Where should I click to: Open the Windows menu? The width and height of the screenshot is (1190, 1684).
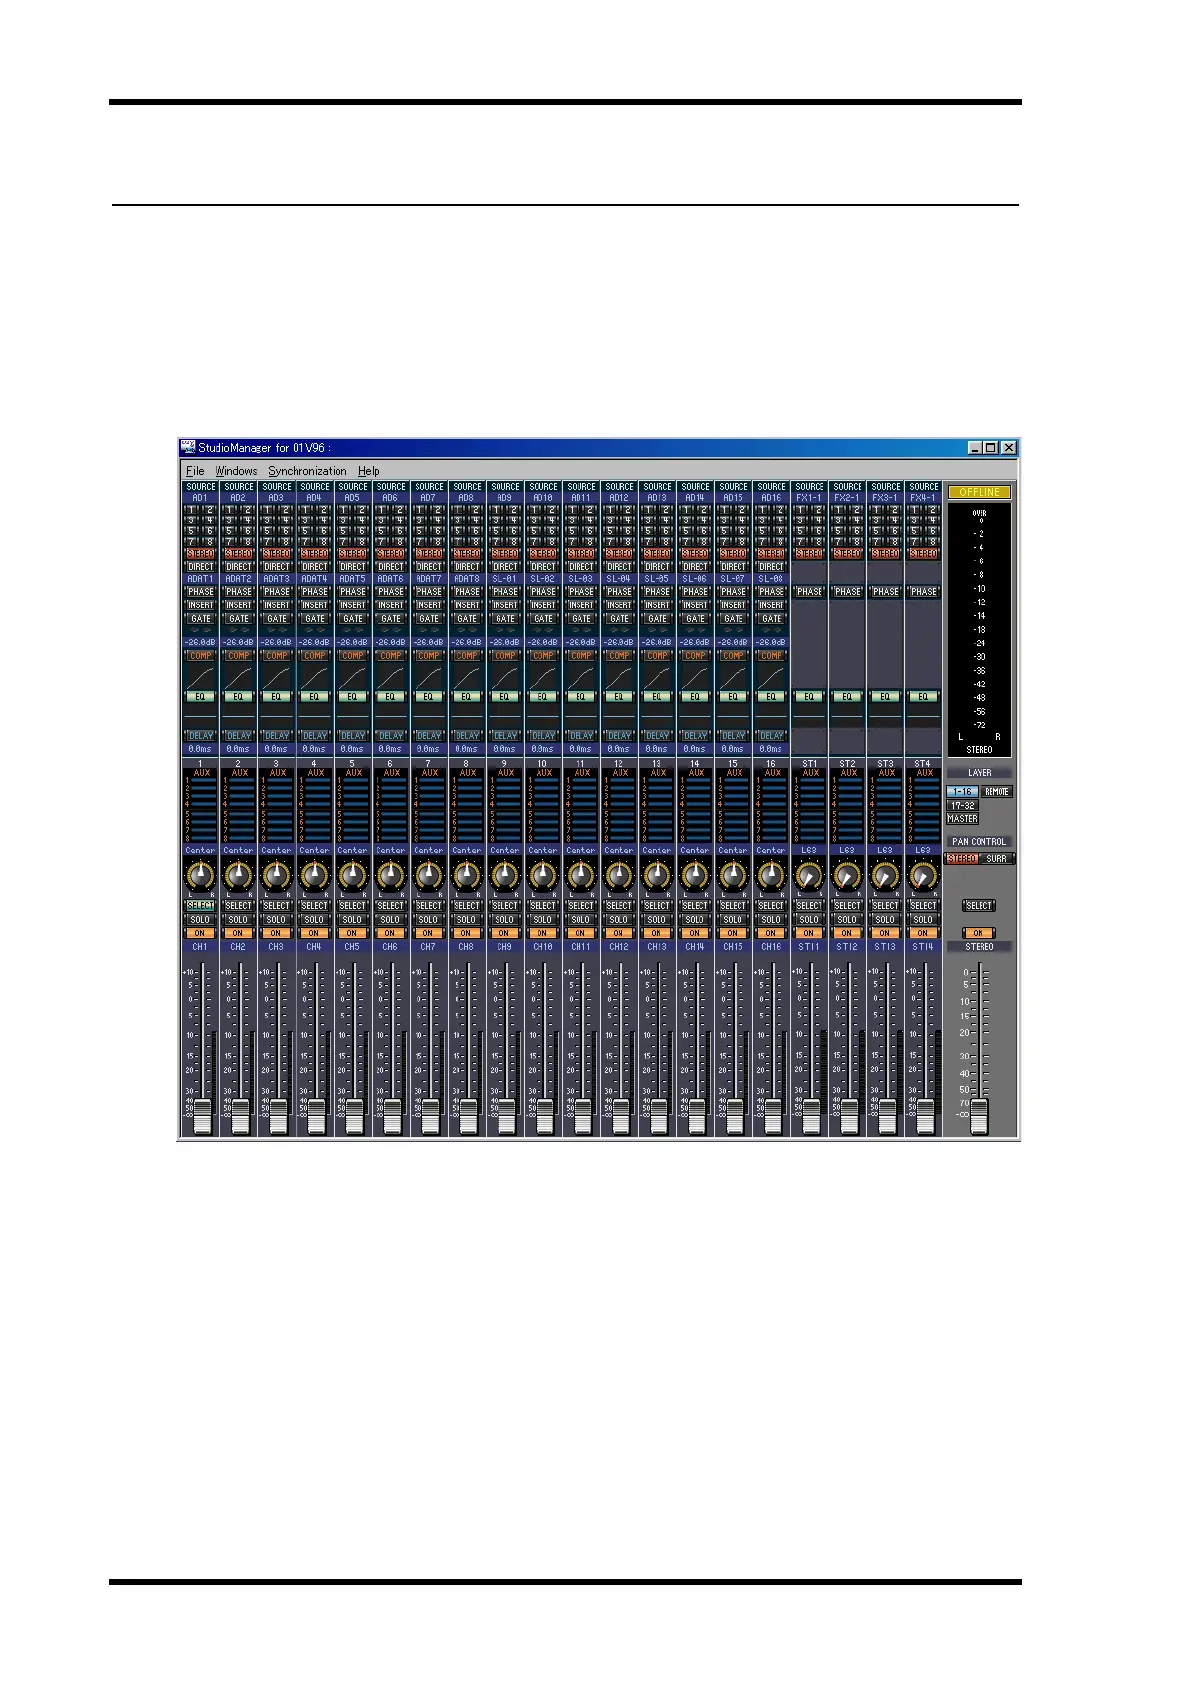coord(236,471)
